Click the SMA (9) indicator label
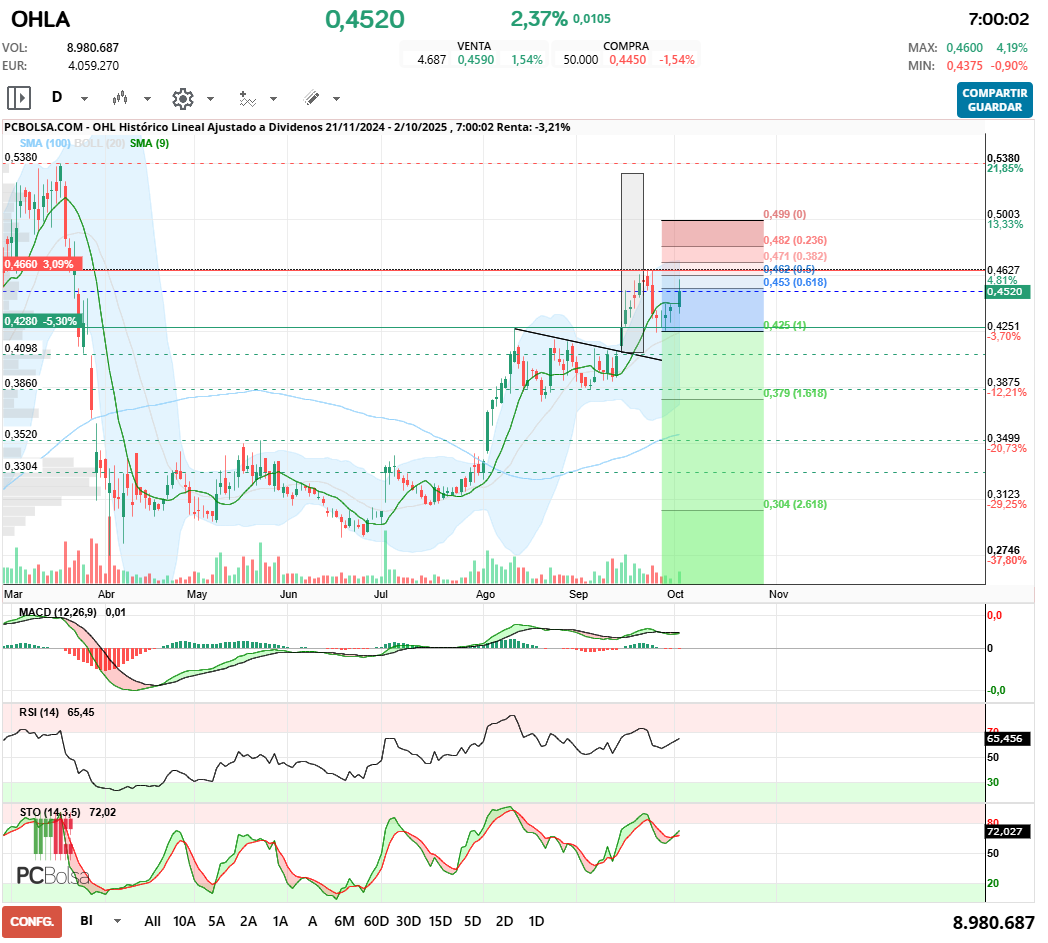The height and width of the screenshot is (943, 1048). click(x=149, y=143)
